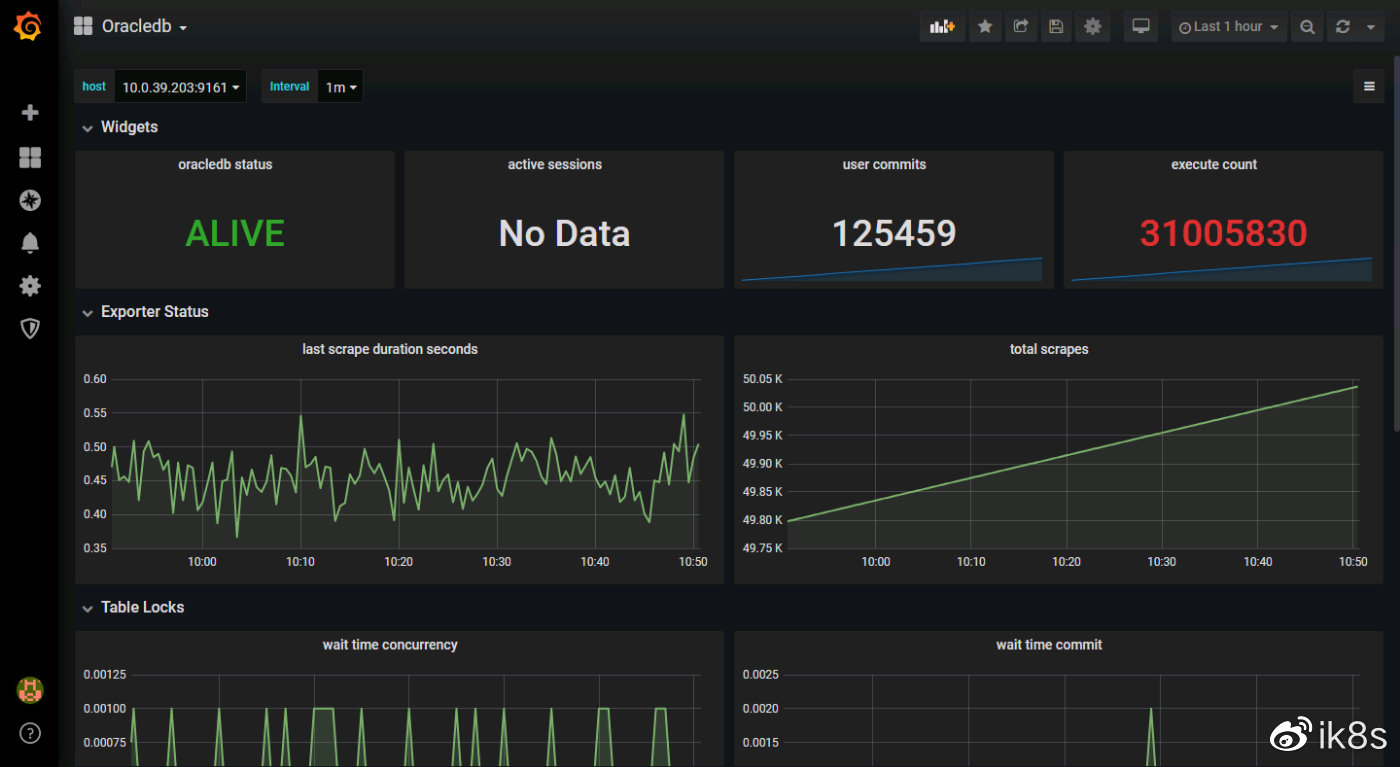This screenshot has height=767, width=1400.
Task: Zoom out the time range
Action: pos(1306,27)
